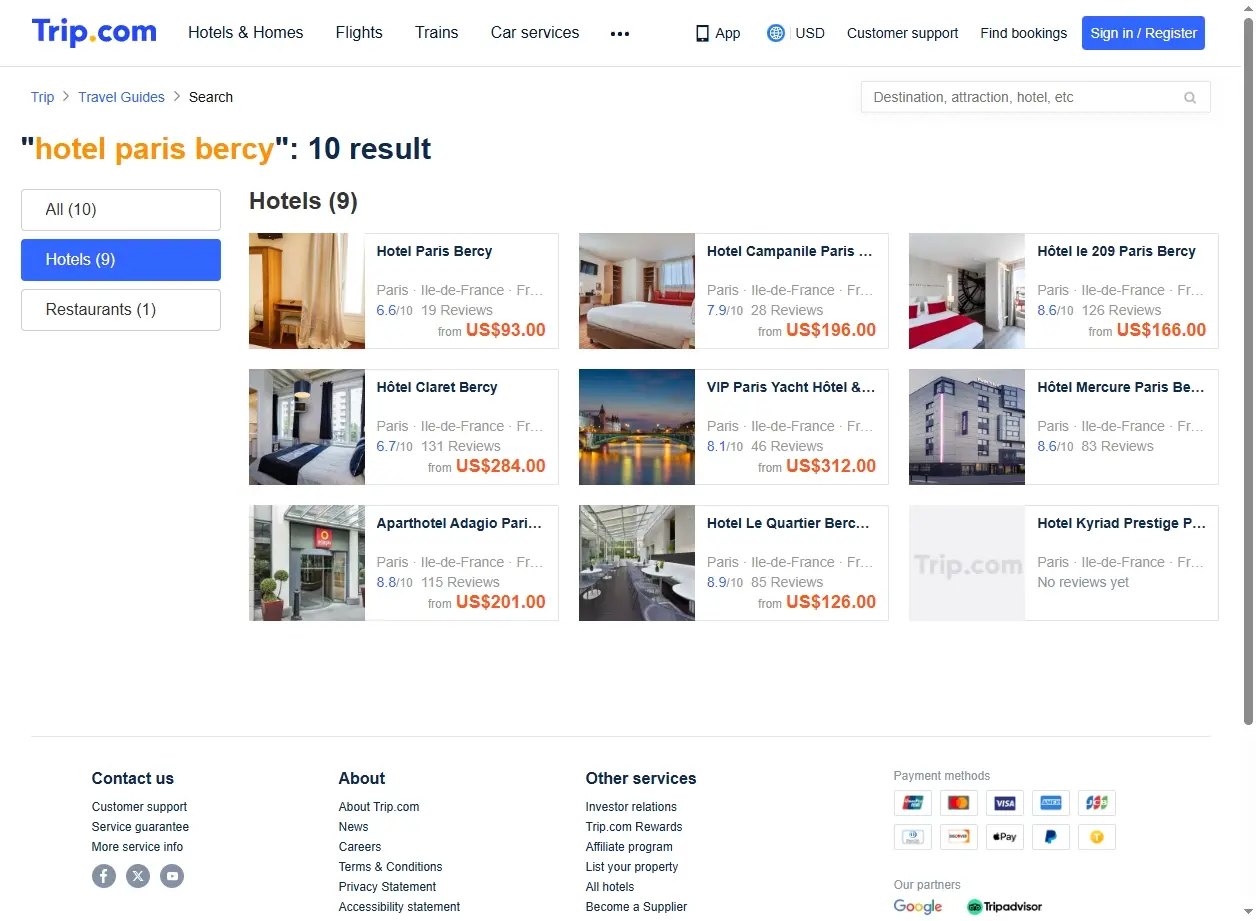Open Privacy Statement footer link

(x=387, y=887)
